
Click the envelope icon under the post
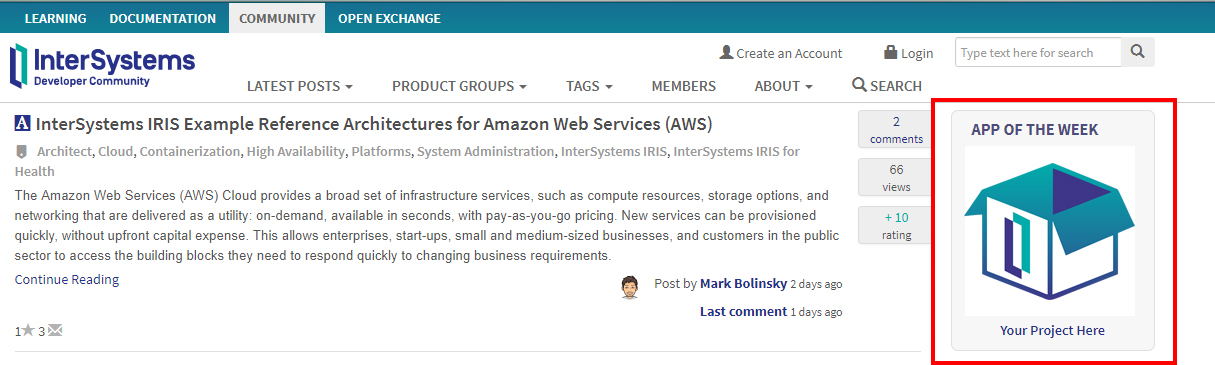(55, 330)
